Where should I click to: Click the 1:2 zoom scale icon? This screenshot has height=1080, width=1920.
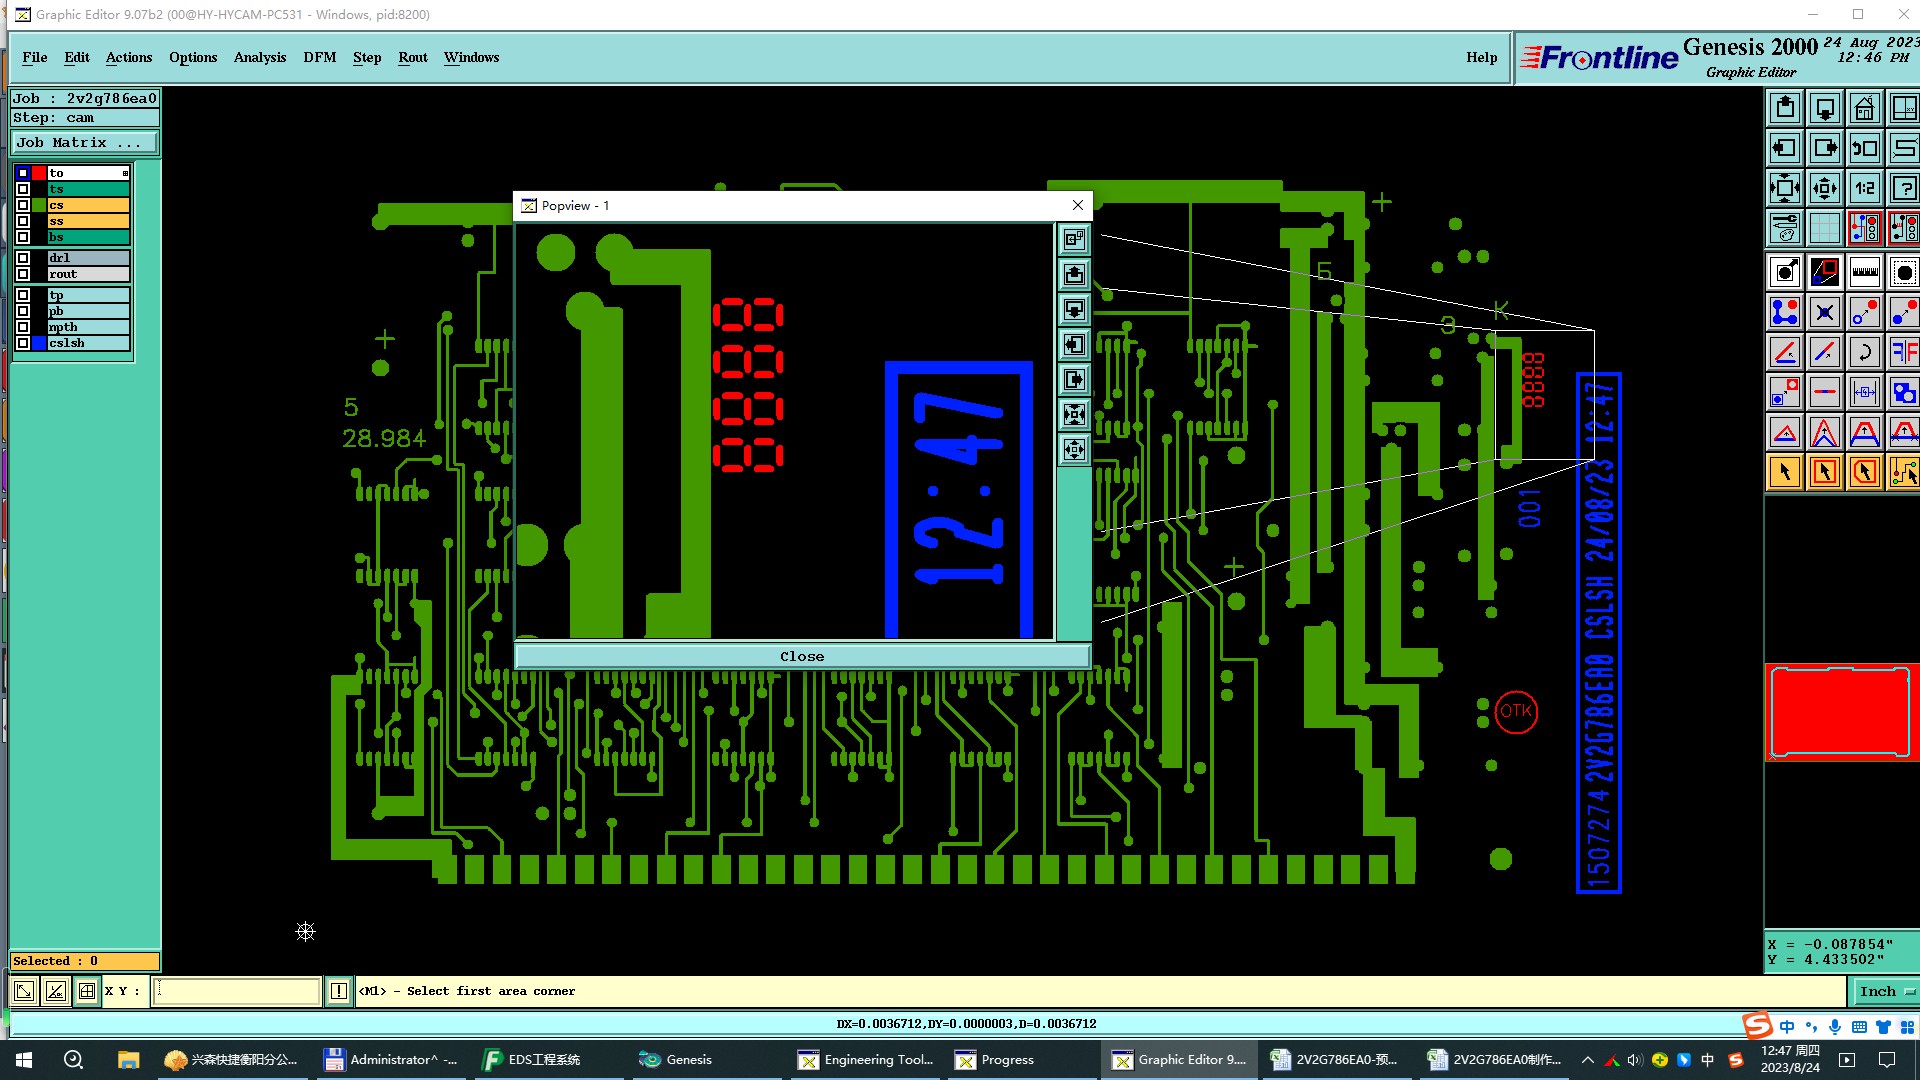[x=1864, y=188]
